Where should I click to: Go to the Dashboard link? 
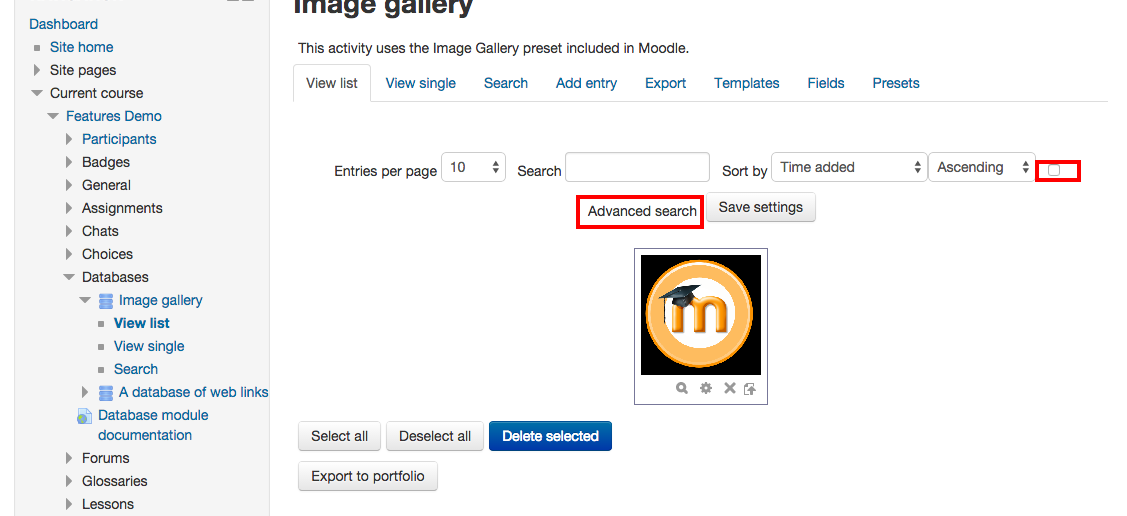[x=63, y=24]
